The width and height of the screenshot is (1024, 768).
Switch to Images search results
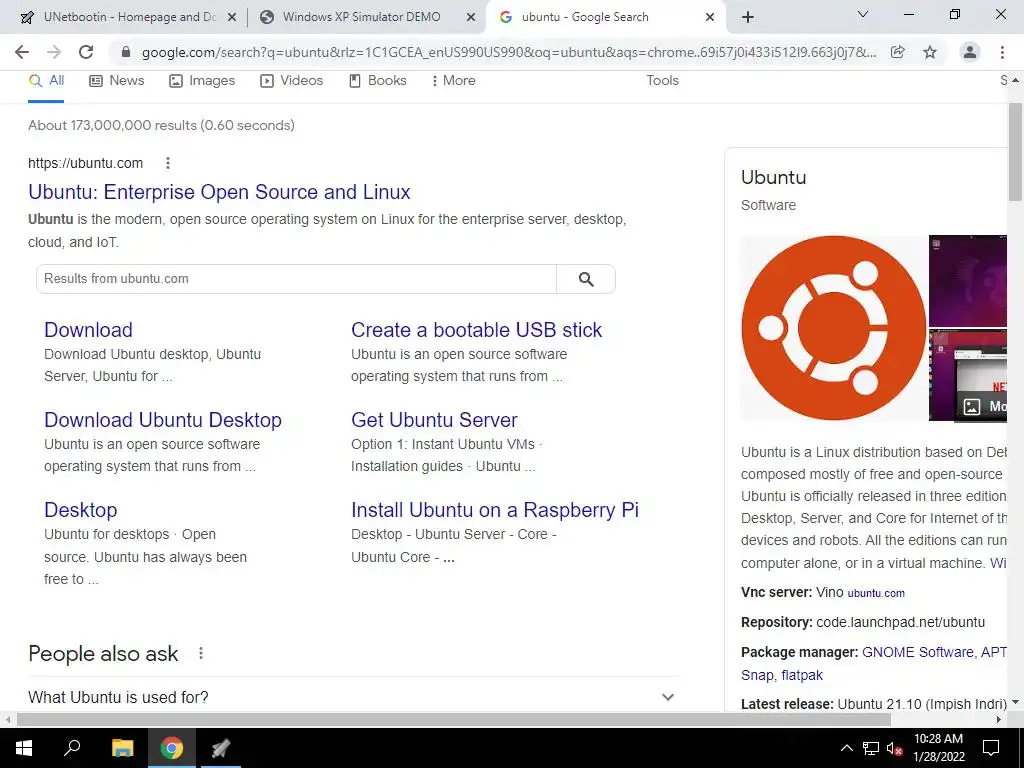point(202,81)
